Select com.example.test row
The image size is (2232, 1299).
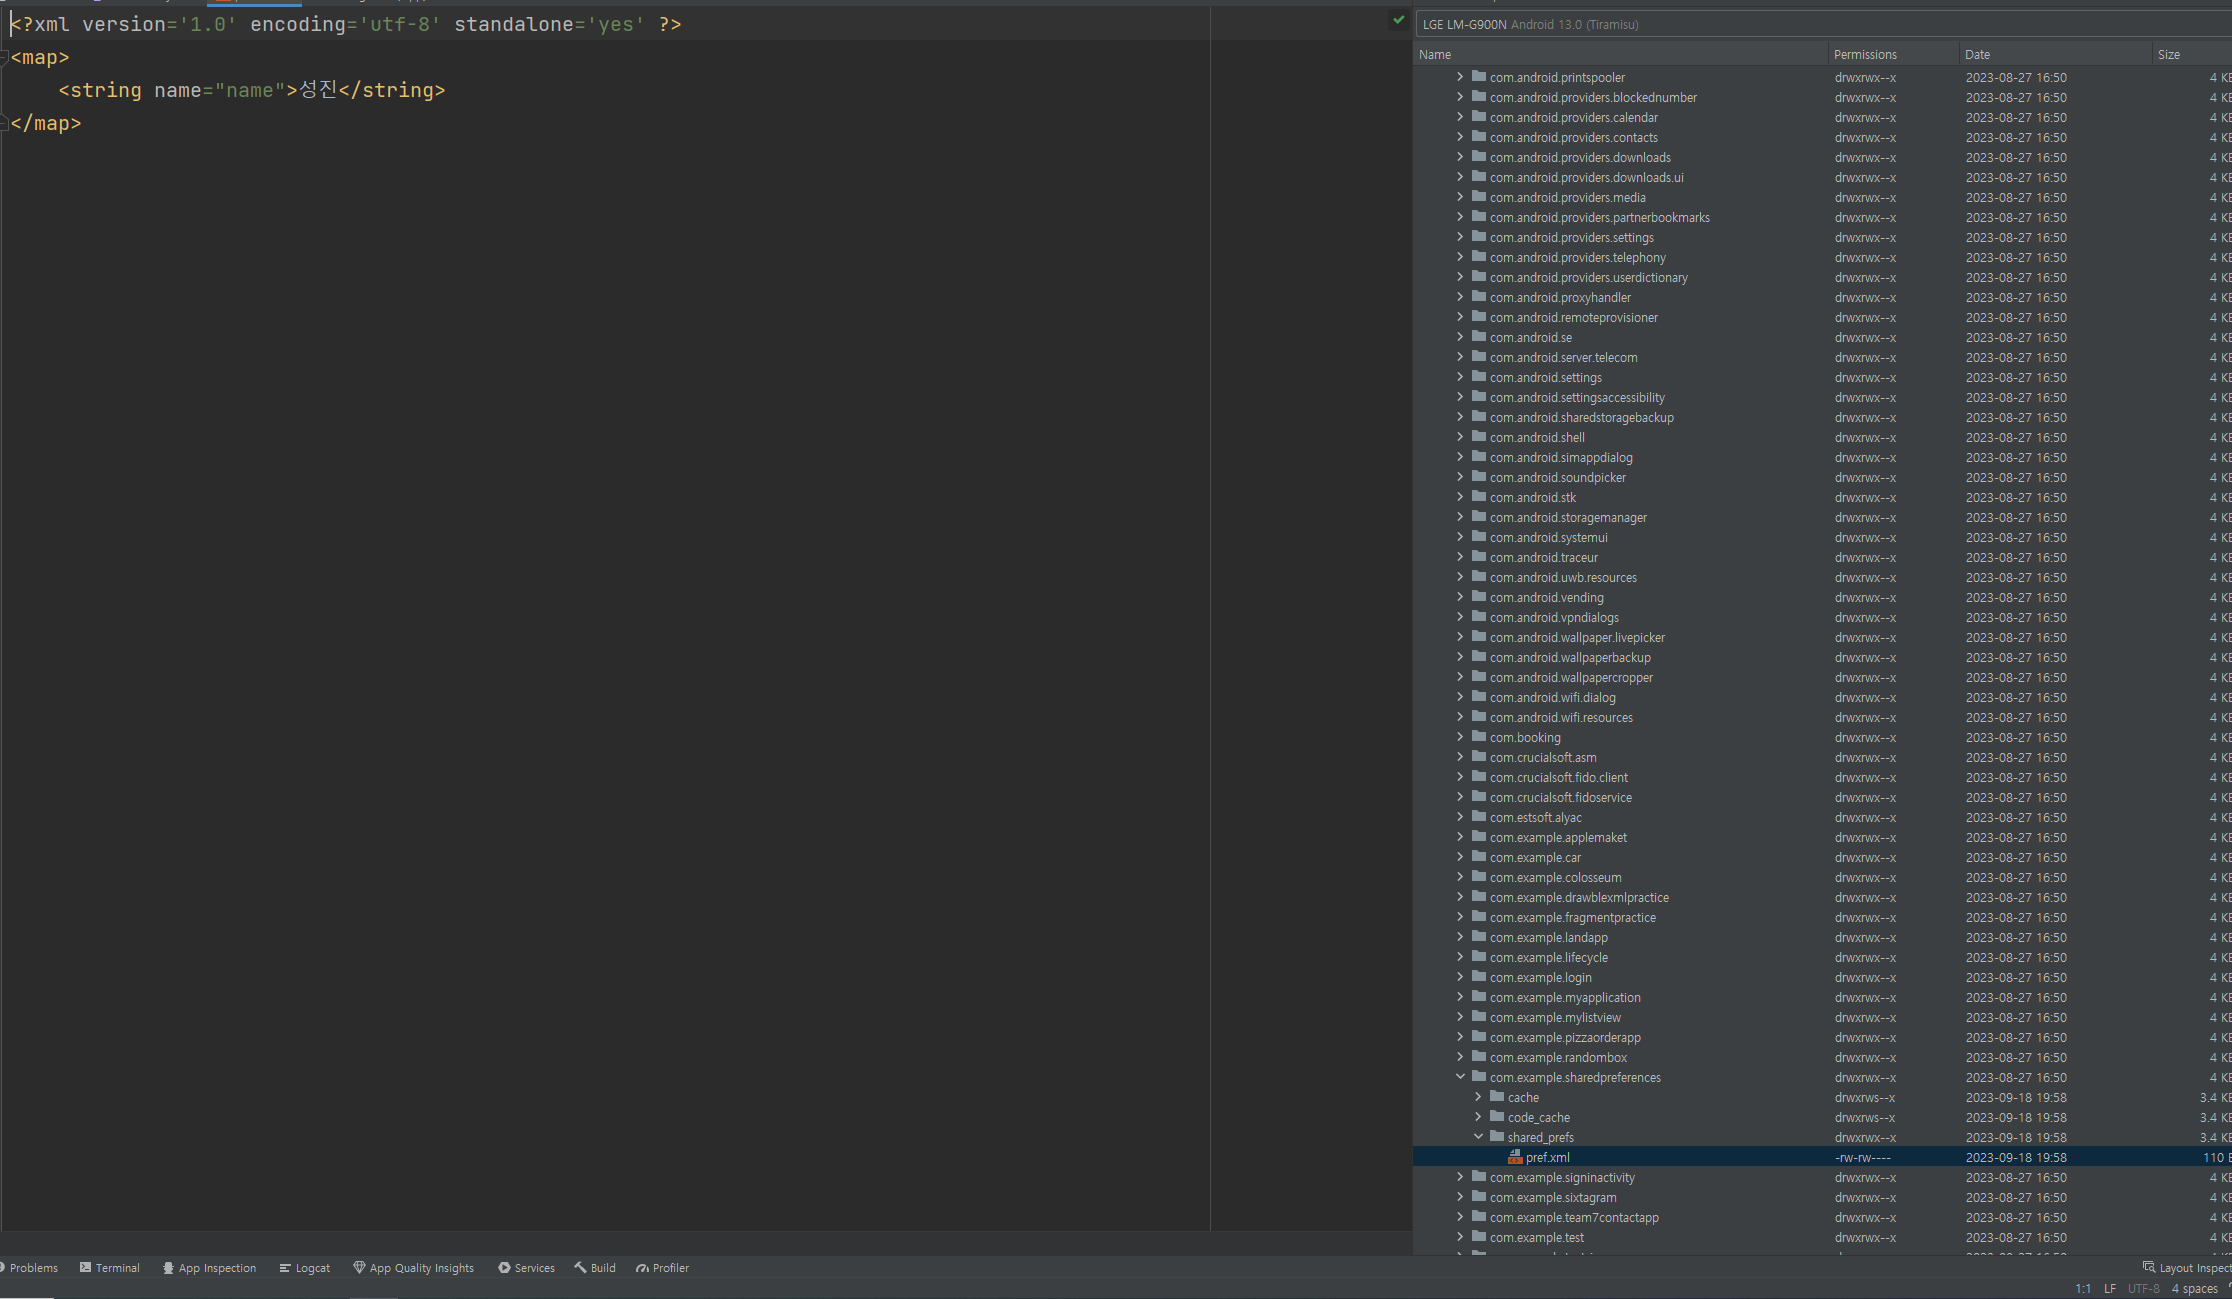1823,1237
